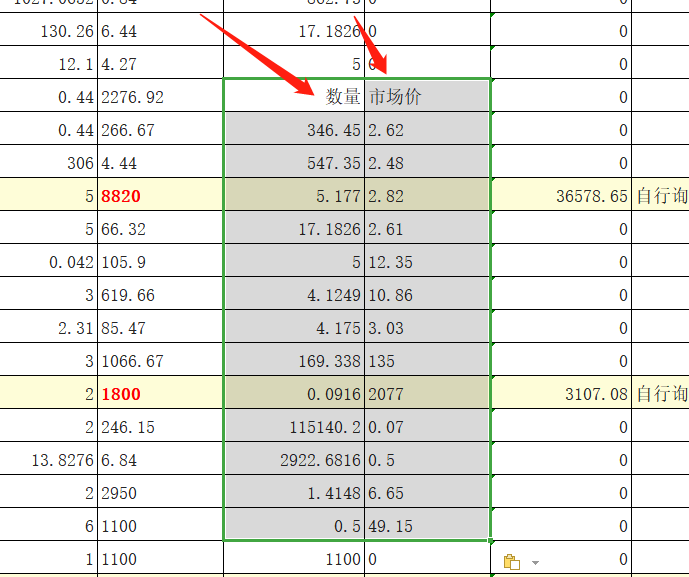The image size is (689, 577).
Task: Select the cell containing 3107.08
Action: pos(561,394)
